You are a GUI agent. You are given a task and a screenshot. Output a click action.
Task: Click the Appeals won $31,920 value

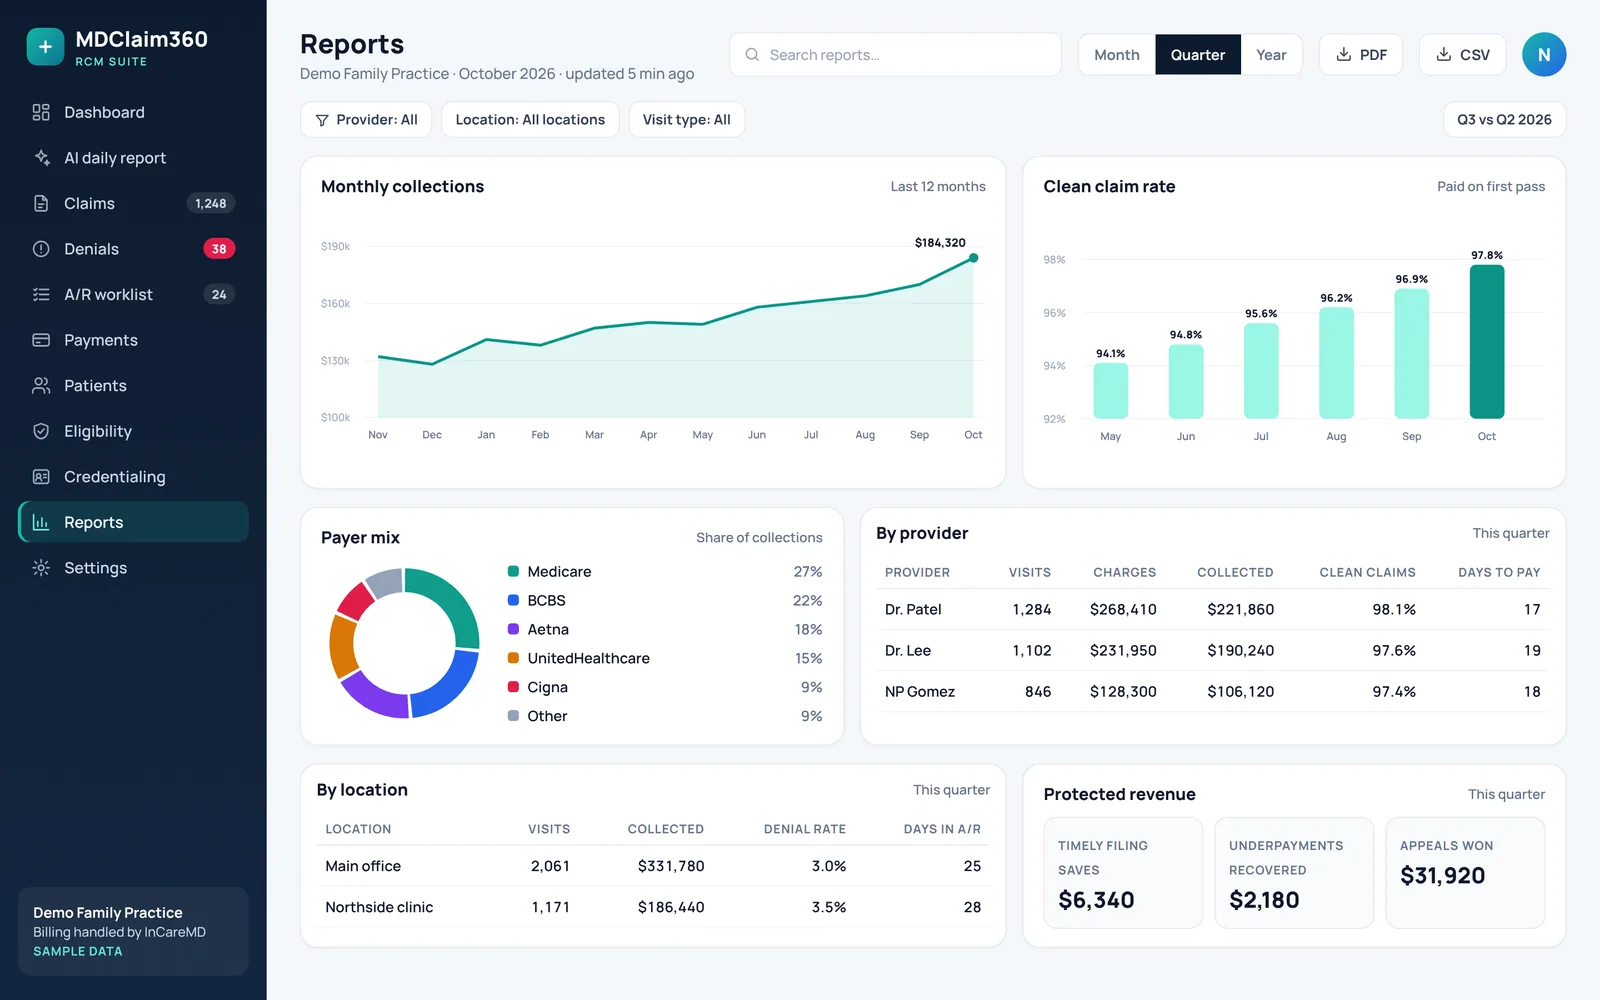(1442, 876)
